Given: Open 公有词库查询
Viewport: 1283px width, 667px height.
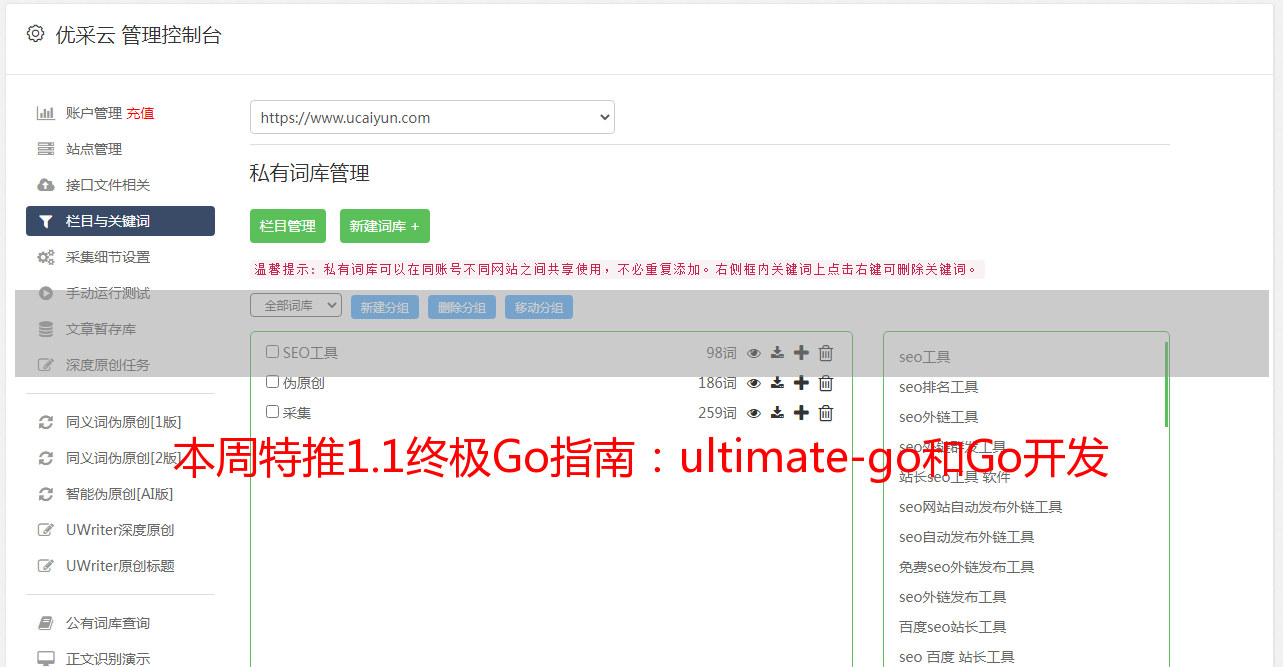Looking at the screenshot, I should (x=108, y=623).
